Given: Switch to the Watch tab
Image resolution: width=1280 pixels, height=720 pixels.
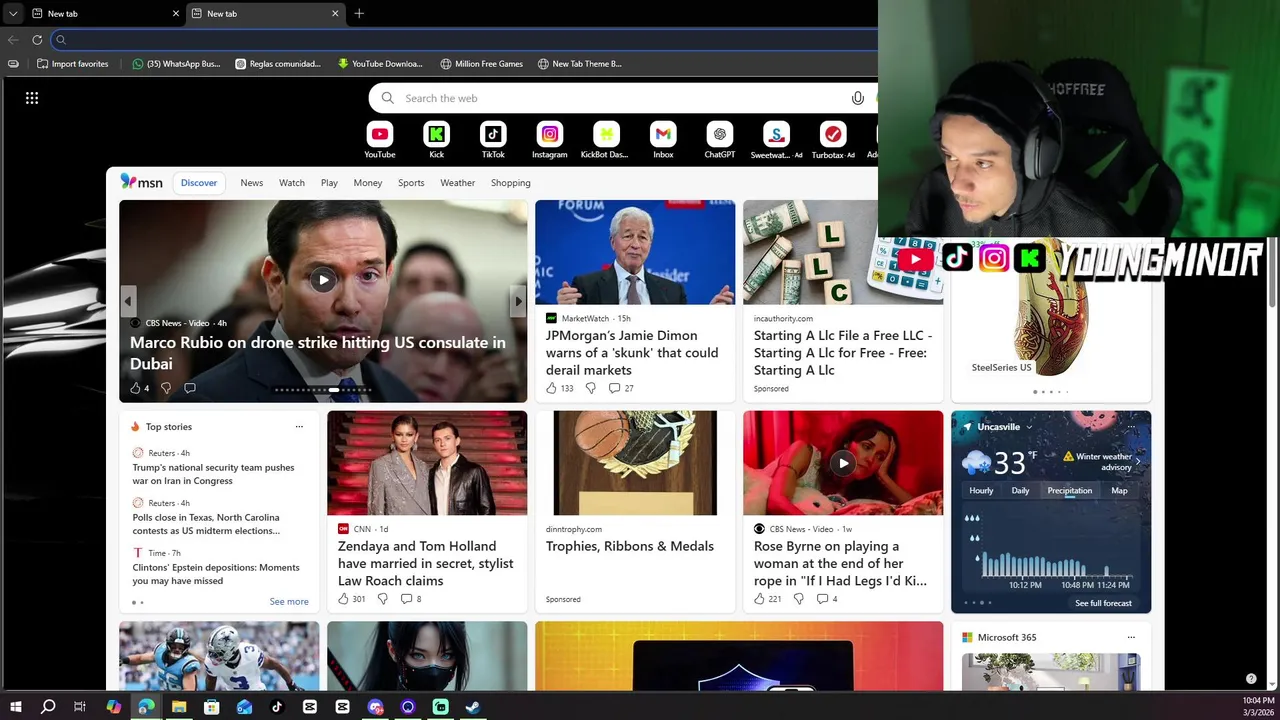Looking at the screenshot, I should pyautogui.click(x=292, y=183).
